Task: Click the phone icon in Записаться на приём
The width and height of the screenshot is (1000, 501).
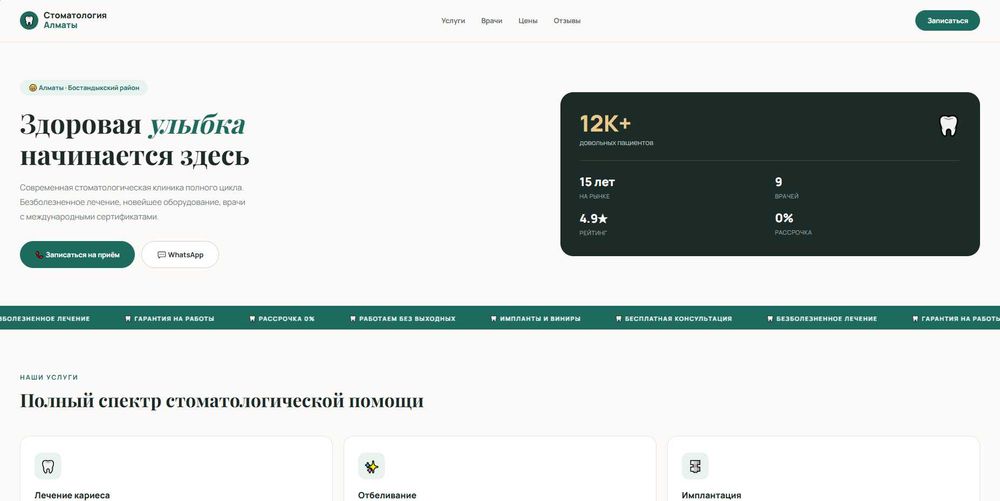Action: click(x=39, y=255)
